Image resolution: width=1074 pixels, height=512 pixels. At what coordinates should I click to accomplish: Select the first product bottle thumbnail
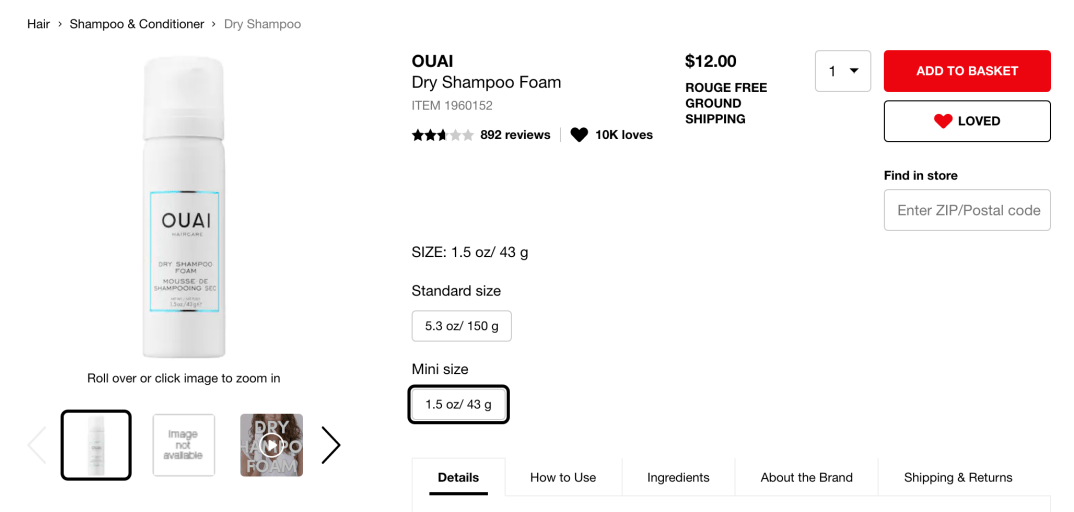[96, 445]
